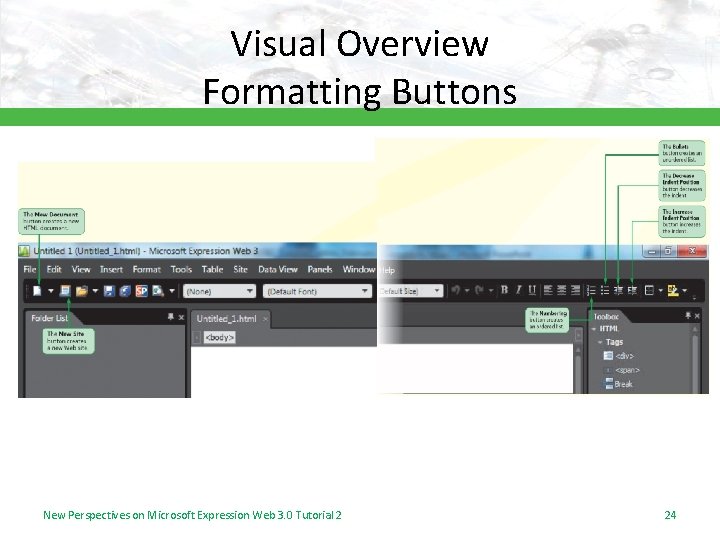Toggle Align Text Right

[x=575, y=290]
